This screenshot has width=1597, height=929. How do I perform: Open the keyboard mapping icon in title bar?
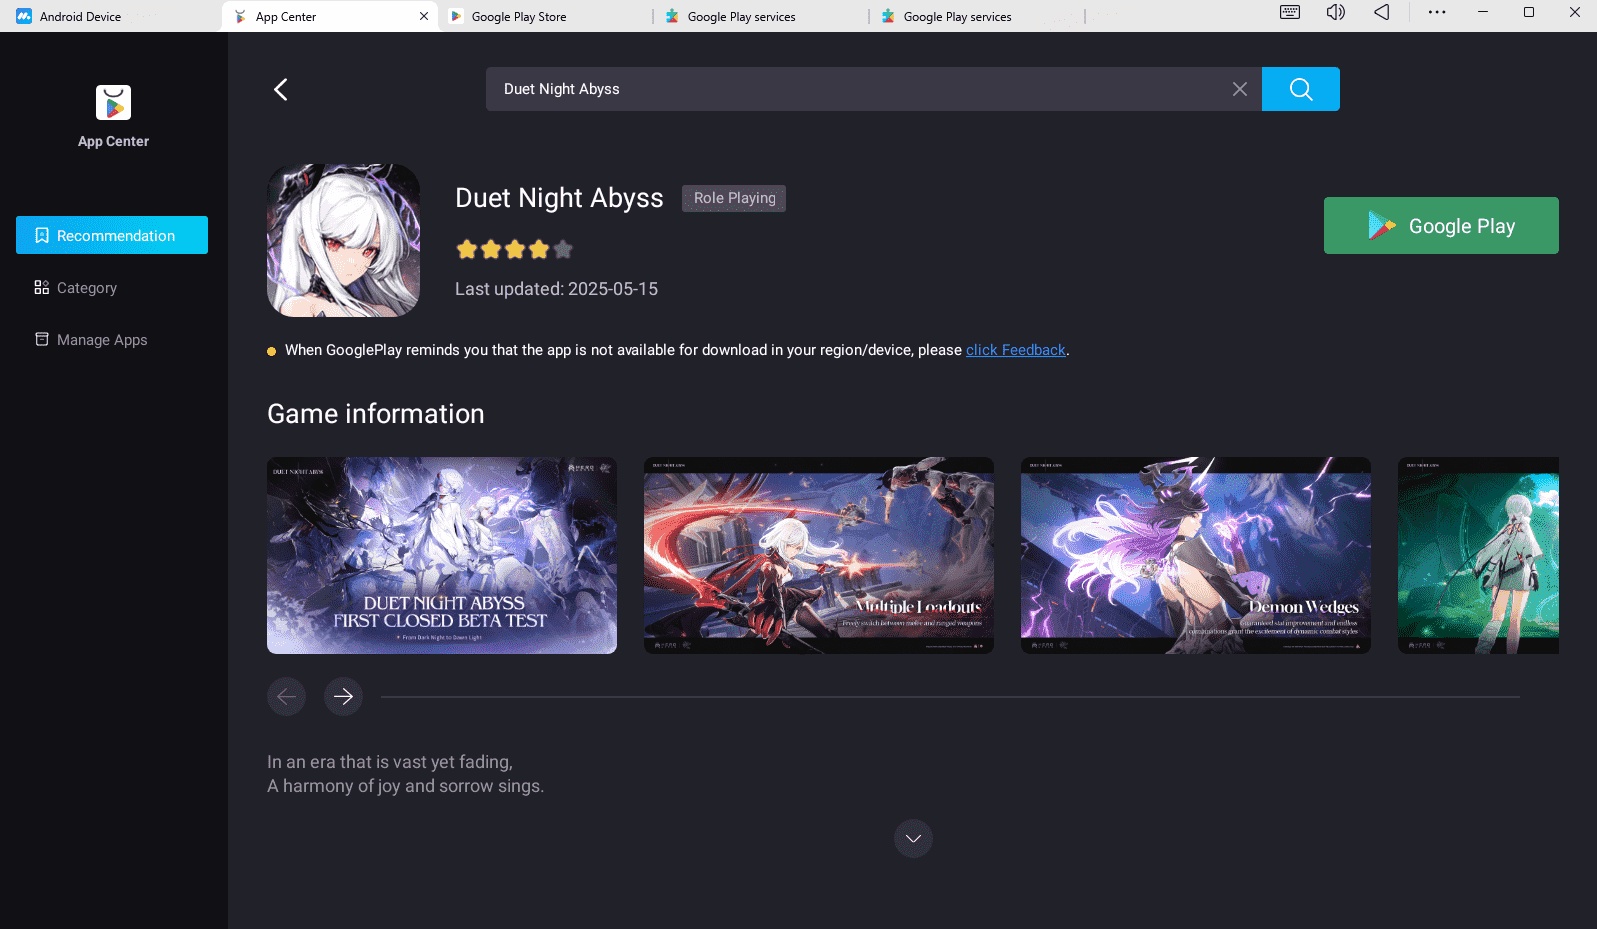click(1290, 12)
